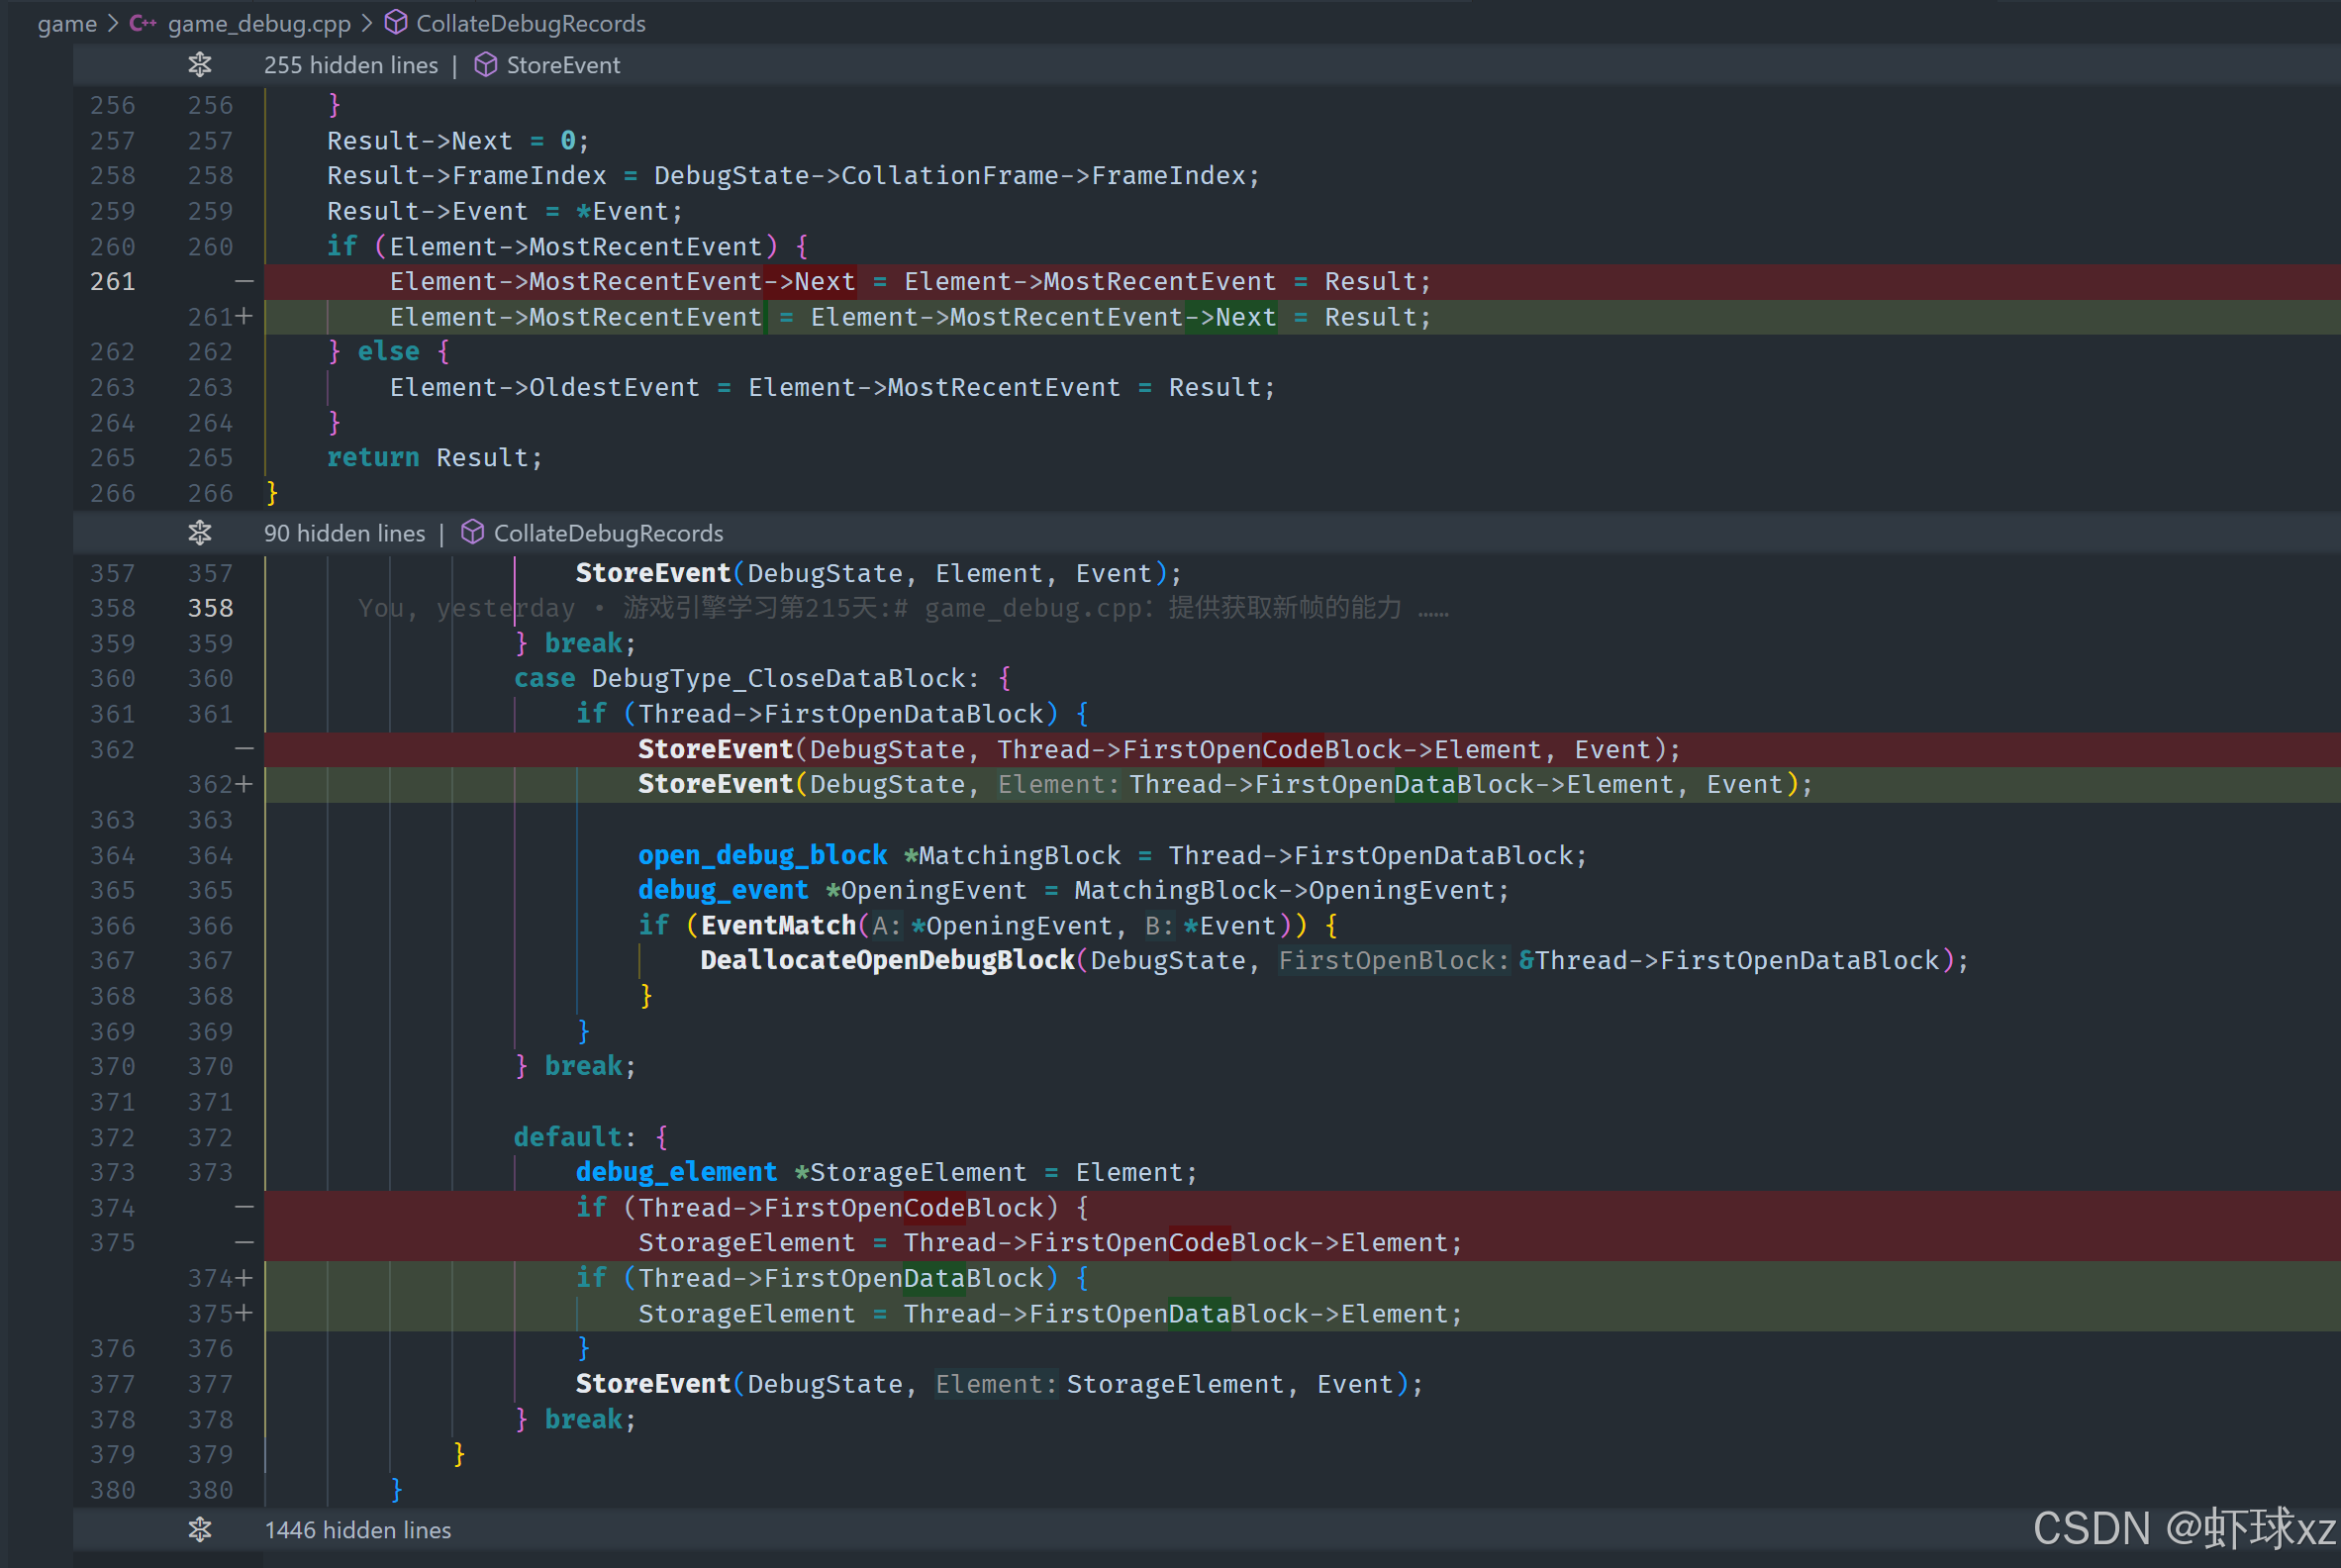Open the game folder breadcrumb
The width and height of the screenshot is (2341, 1568).
67,23
